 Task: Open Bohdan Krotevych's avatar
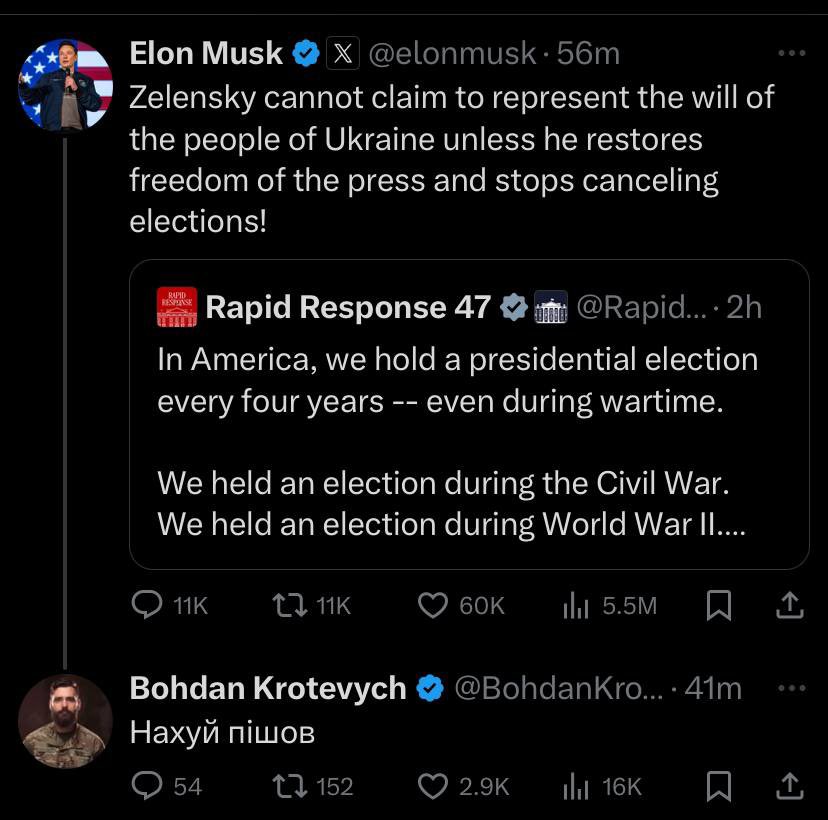coord(65,721)
